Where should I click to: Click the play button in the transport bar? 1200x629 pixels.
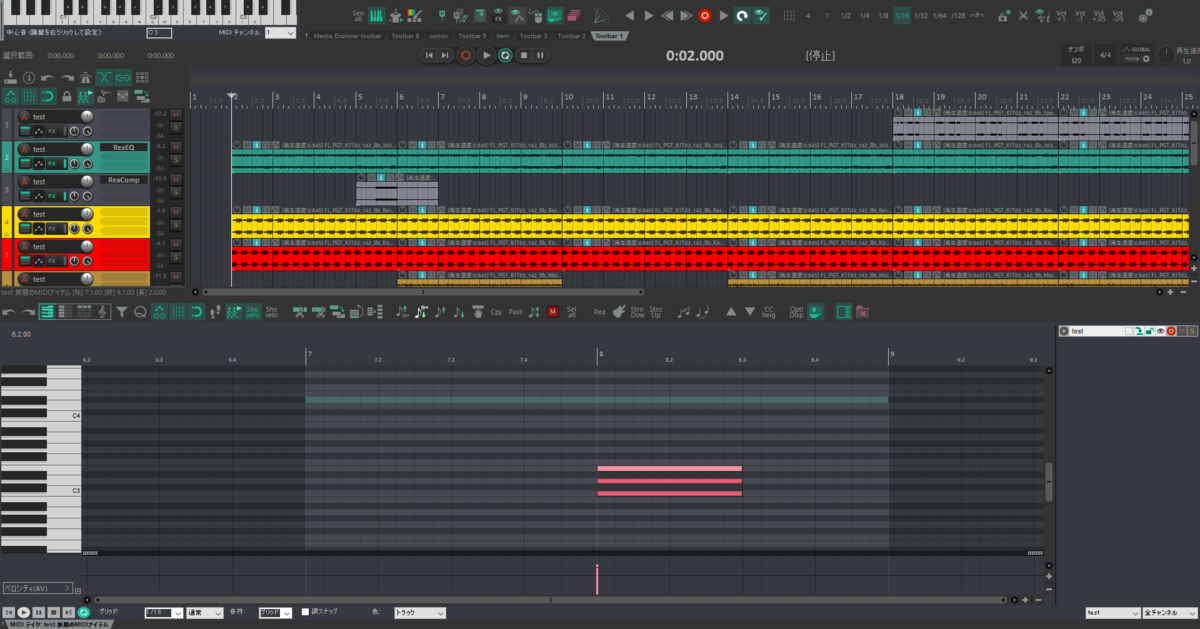pyautogui.click(x=486, y=55)
